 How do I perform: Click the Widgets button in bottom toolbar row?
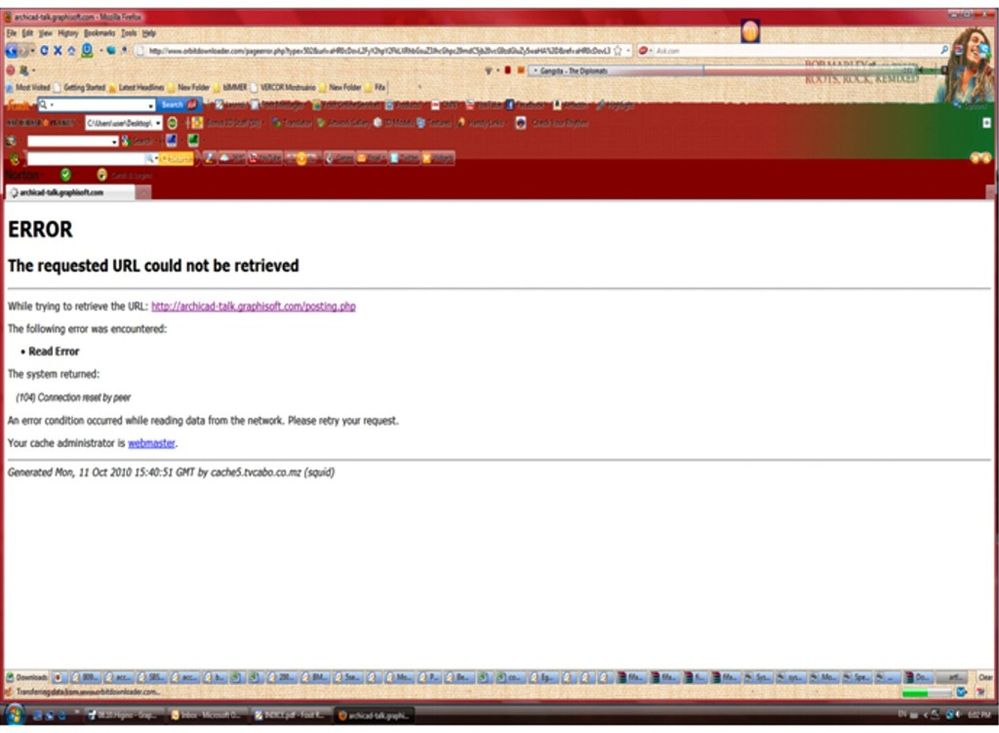pos(438,158)
